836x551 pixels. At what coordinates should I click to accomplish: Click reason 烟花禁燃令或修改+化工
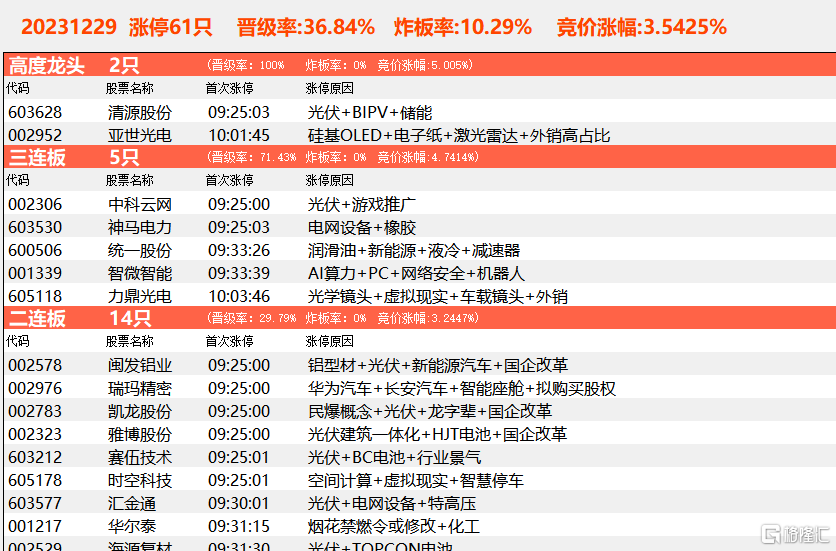pyautogui.click(x=394, y=526)
